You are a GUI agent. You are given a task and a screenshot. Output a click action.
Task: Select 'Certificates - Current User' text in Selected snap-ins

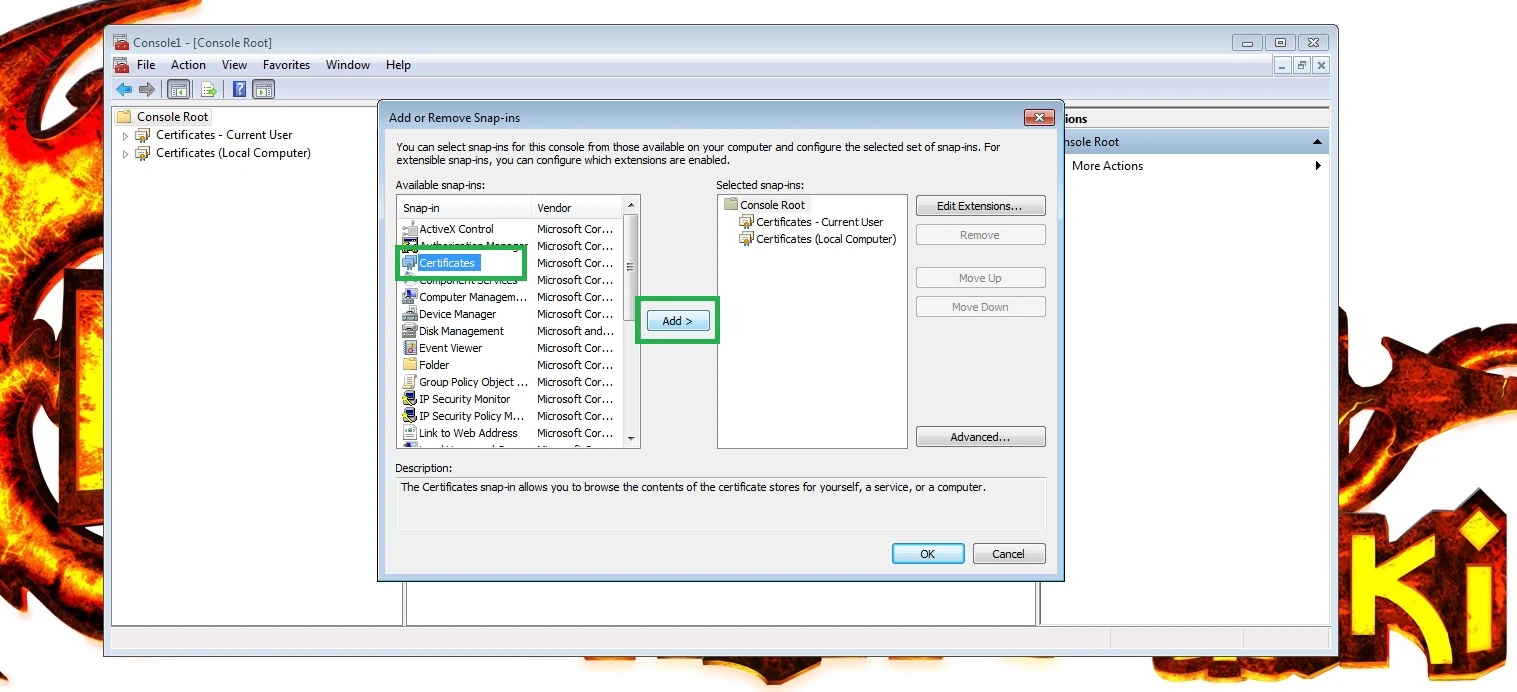tap(820, 222)
